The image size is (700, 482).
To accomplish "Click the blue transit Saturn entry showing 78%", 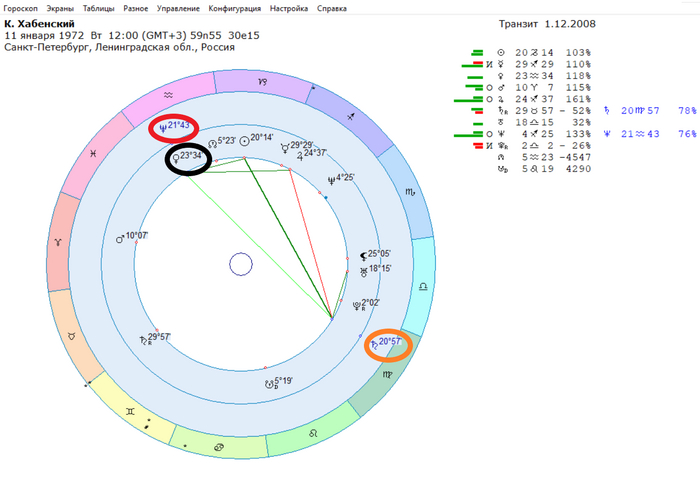I will 650,111.
